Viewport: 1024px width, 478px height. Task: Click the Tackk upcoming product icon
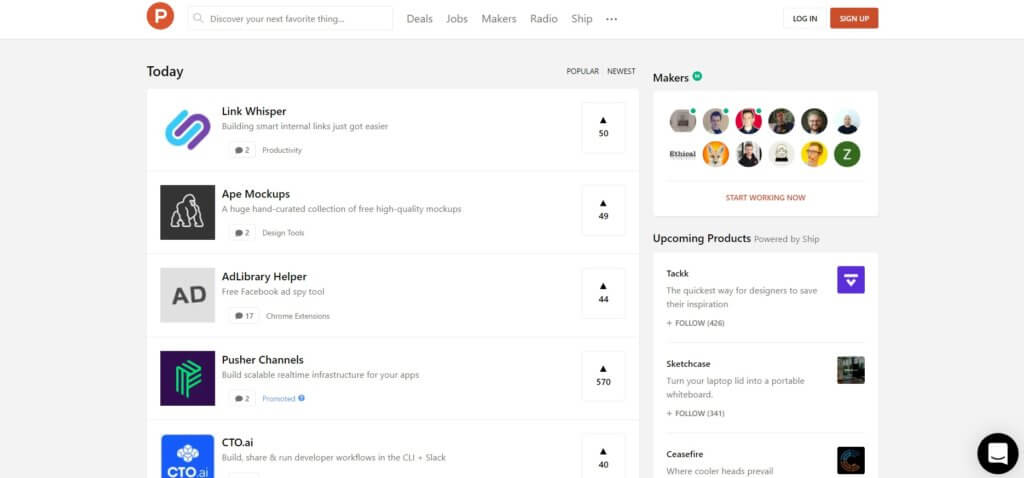click(x=850, y=280)
